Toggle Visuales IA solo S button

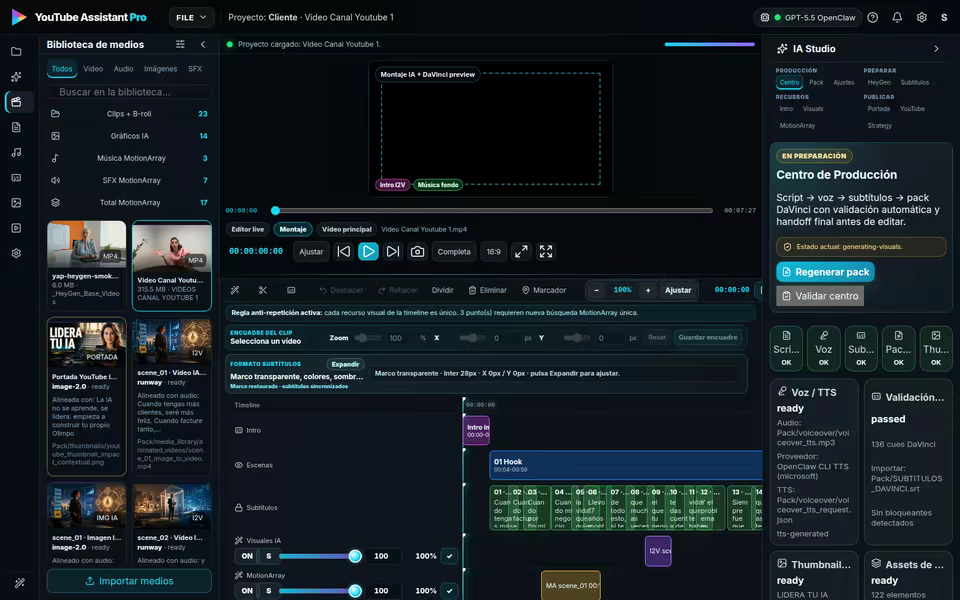click(268, 556)
